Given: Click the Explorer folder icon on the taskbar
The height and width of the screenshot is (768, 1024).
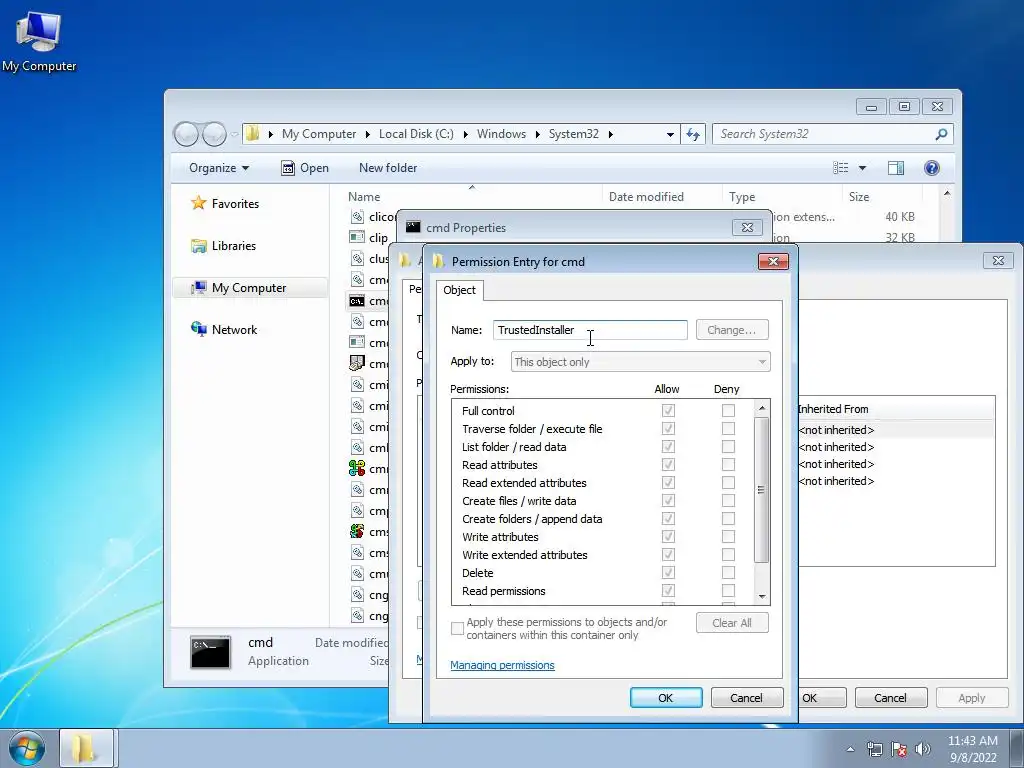Looking at the screenshot, I should point(88,748).
